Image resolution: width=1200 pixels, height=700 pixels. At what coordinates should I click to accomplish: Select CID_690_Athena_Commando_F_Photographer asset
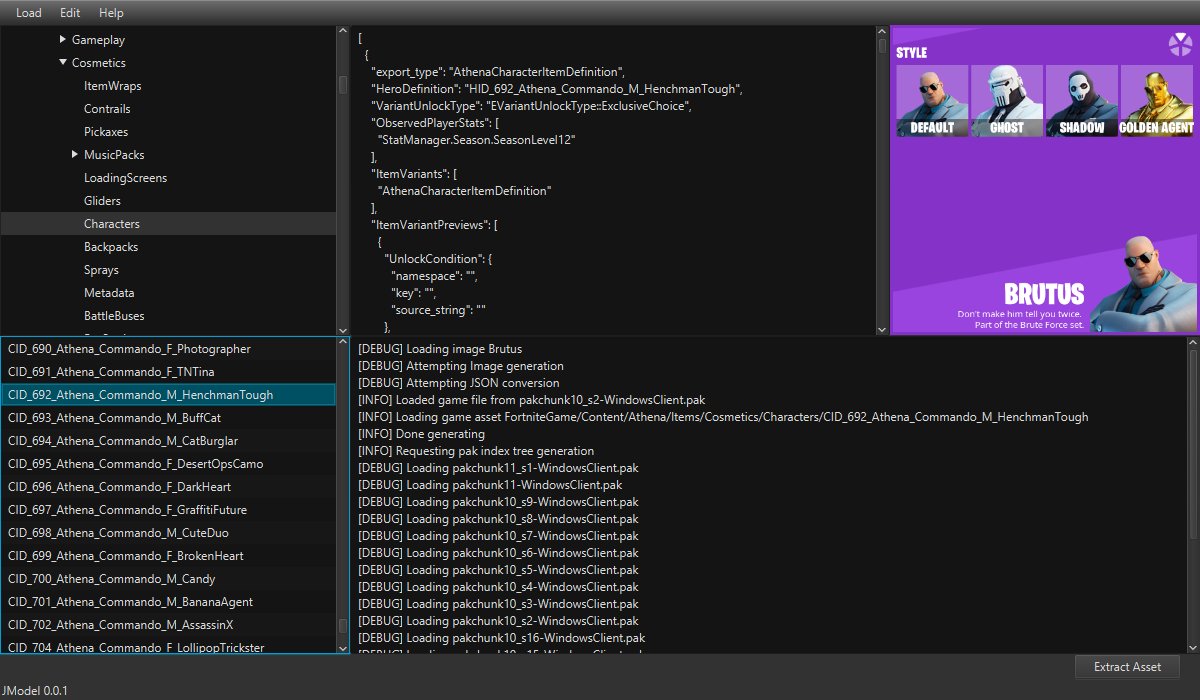[168, 349]
